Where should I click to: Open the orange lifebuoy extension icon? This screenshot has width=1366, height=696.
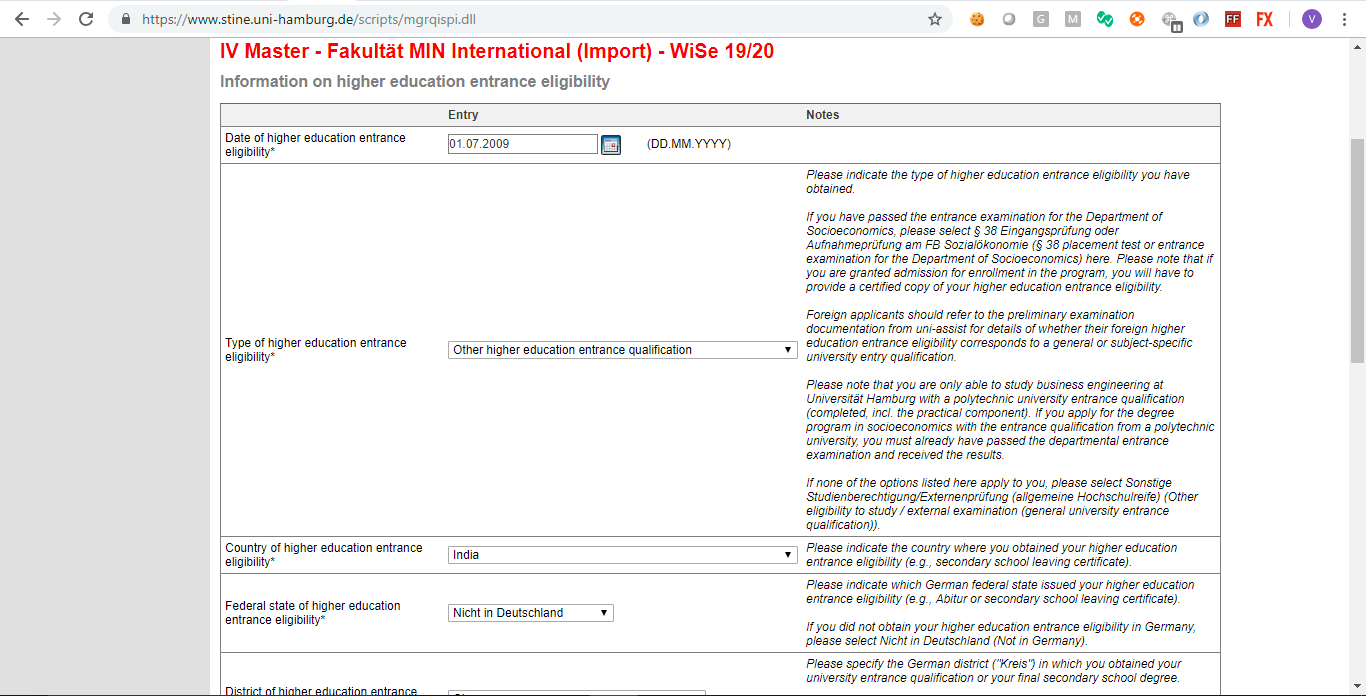tap(1137, 19)
